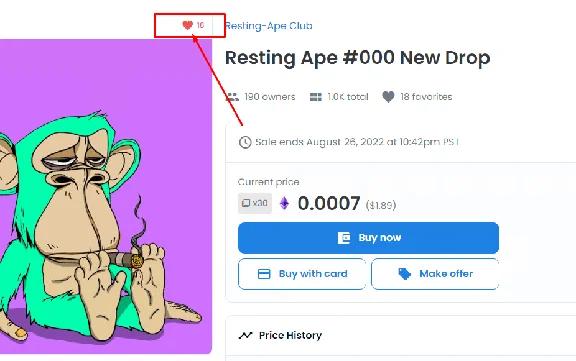Click the Price History chart icon
576x361 pixels.
point(245,335)
